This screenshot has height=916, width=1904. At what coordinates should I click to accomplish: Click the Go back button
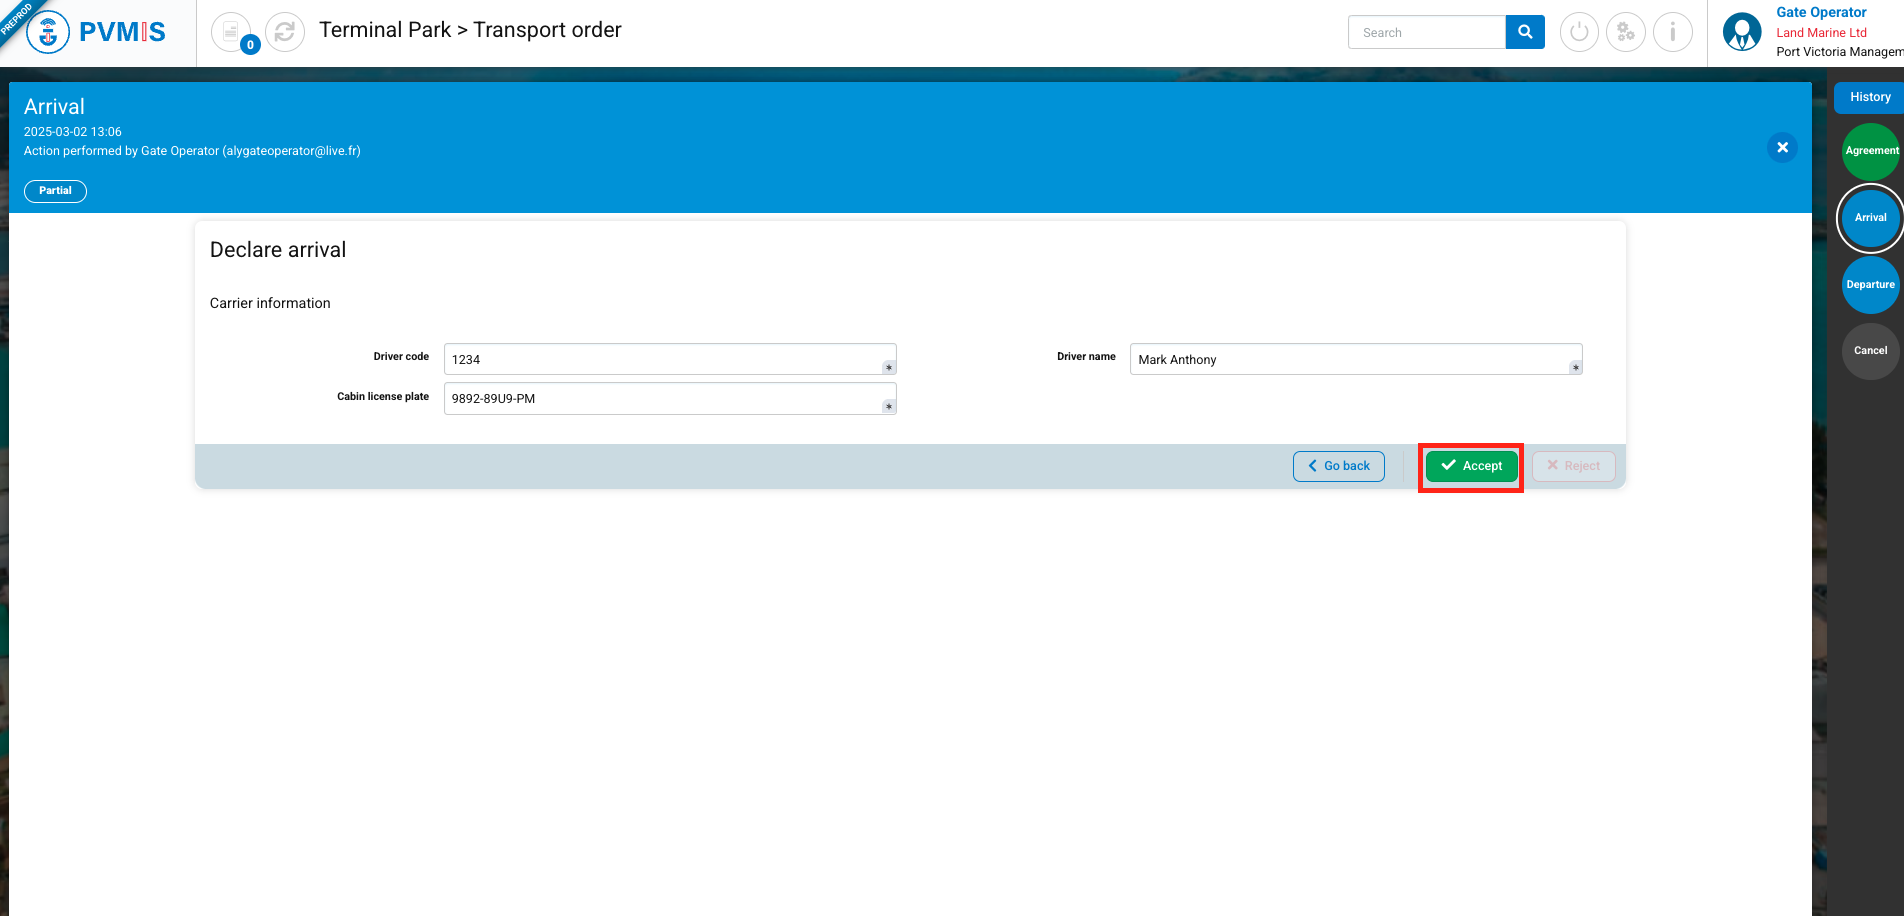[x=1338, y=466]
